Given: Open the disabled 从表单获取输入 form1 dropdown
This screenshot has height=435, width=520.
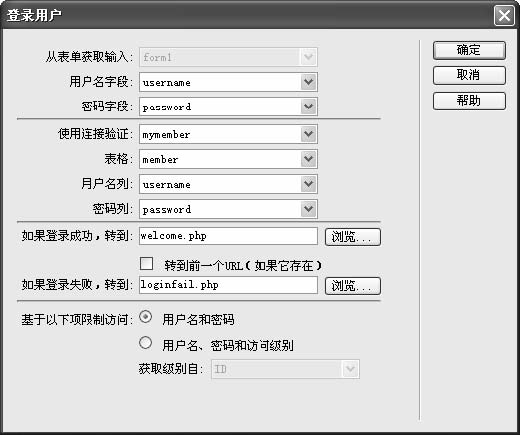Looking at the screenshot, I should (x=308, y=57).
